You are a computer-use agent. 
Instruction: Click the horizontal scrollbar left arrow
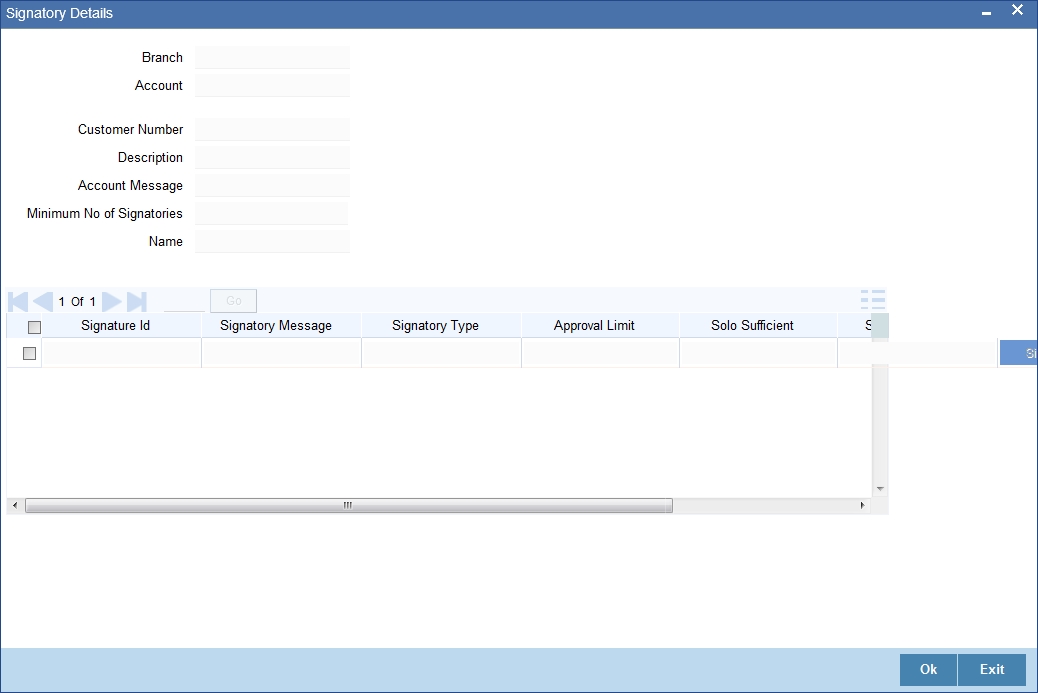point(15,506)
